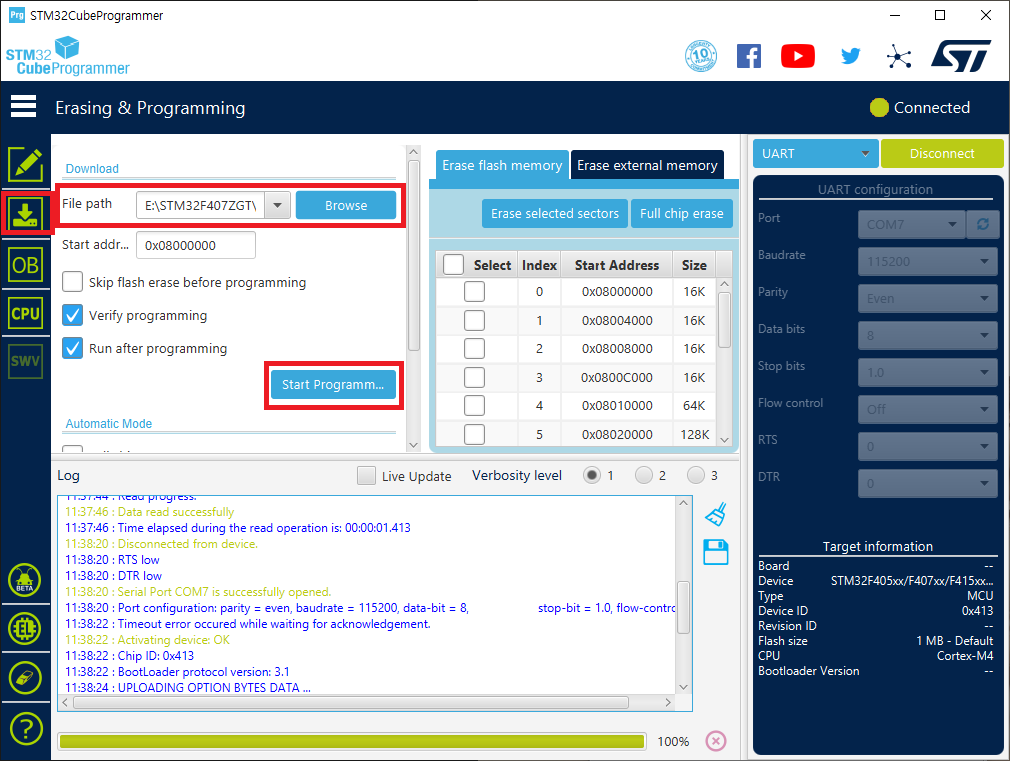Open the eraser external loader icon

(x=25, y=678)
